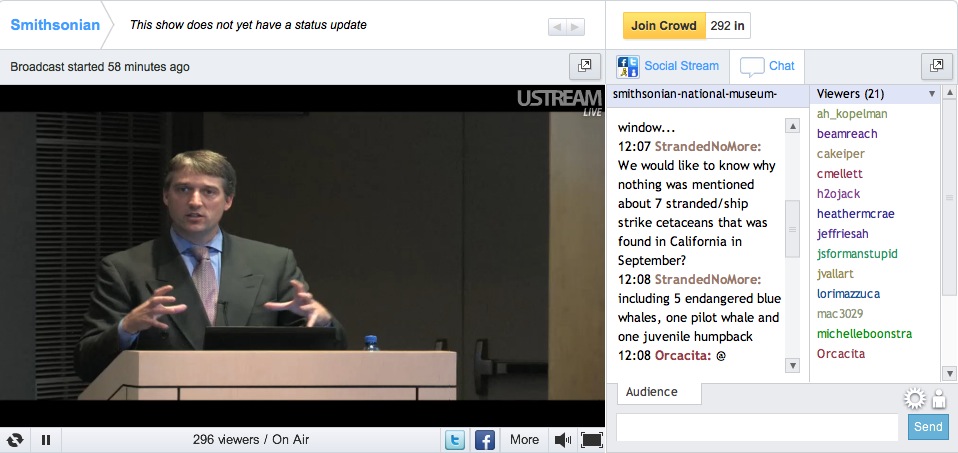Share the broadcast on Facebook

485,440
